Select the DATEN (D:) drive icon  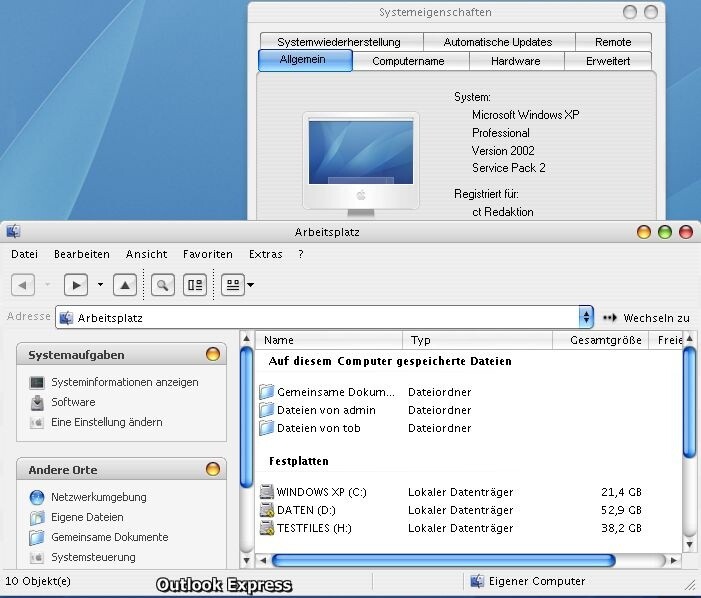pos(267,510)
